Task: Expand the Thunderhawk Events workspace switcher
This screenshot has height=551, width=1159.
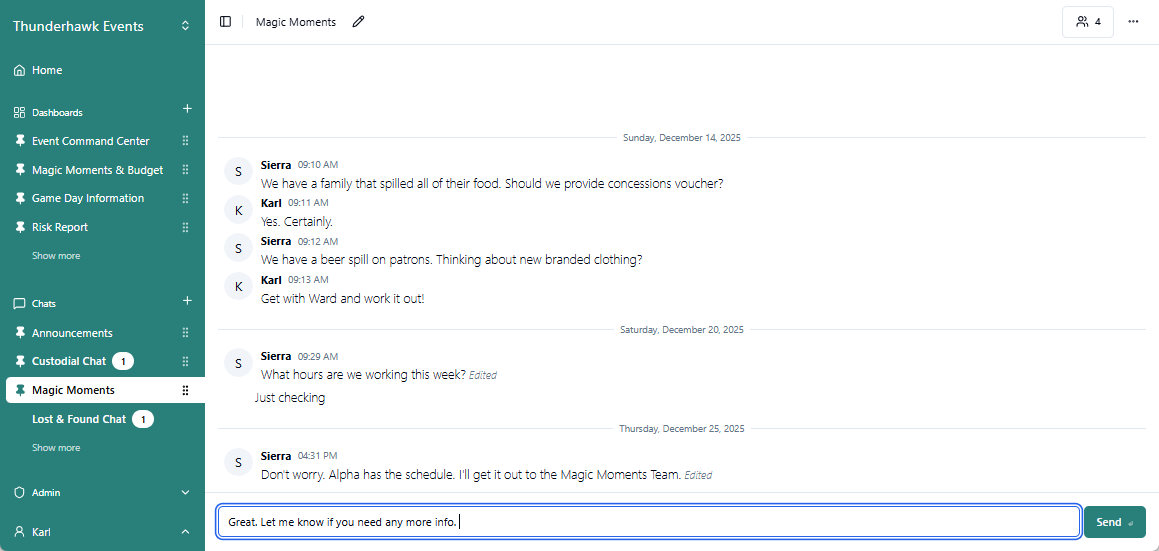Action: (x=185, y=26)
